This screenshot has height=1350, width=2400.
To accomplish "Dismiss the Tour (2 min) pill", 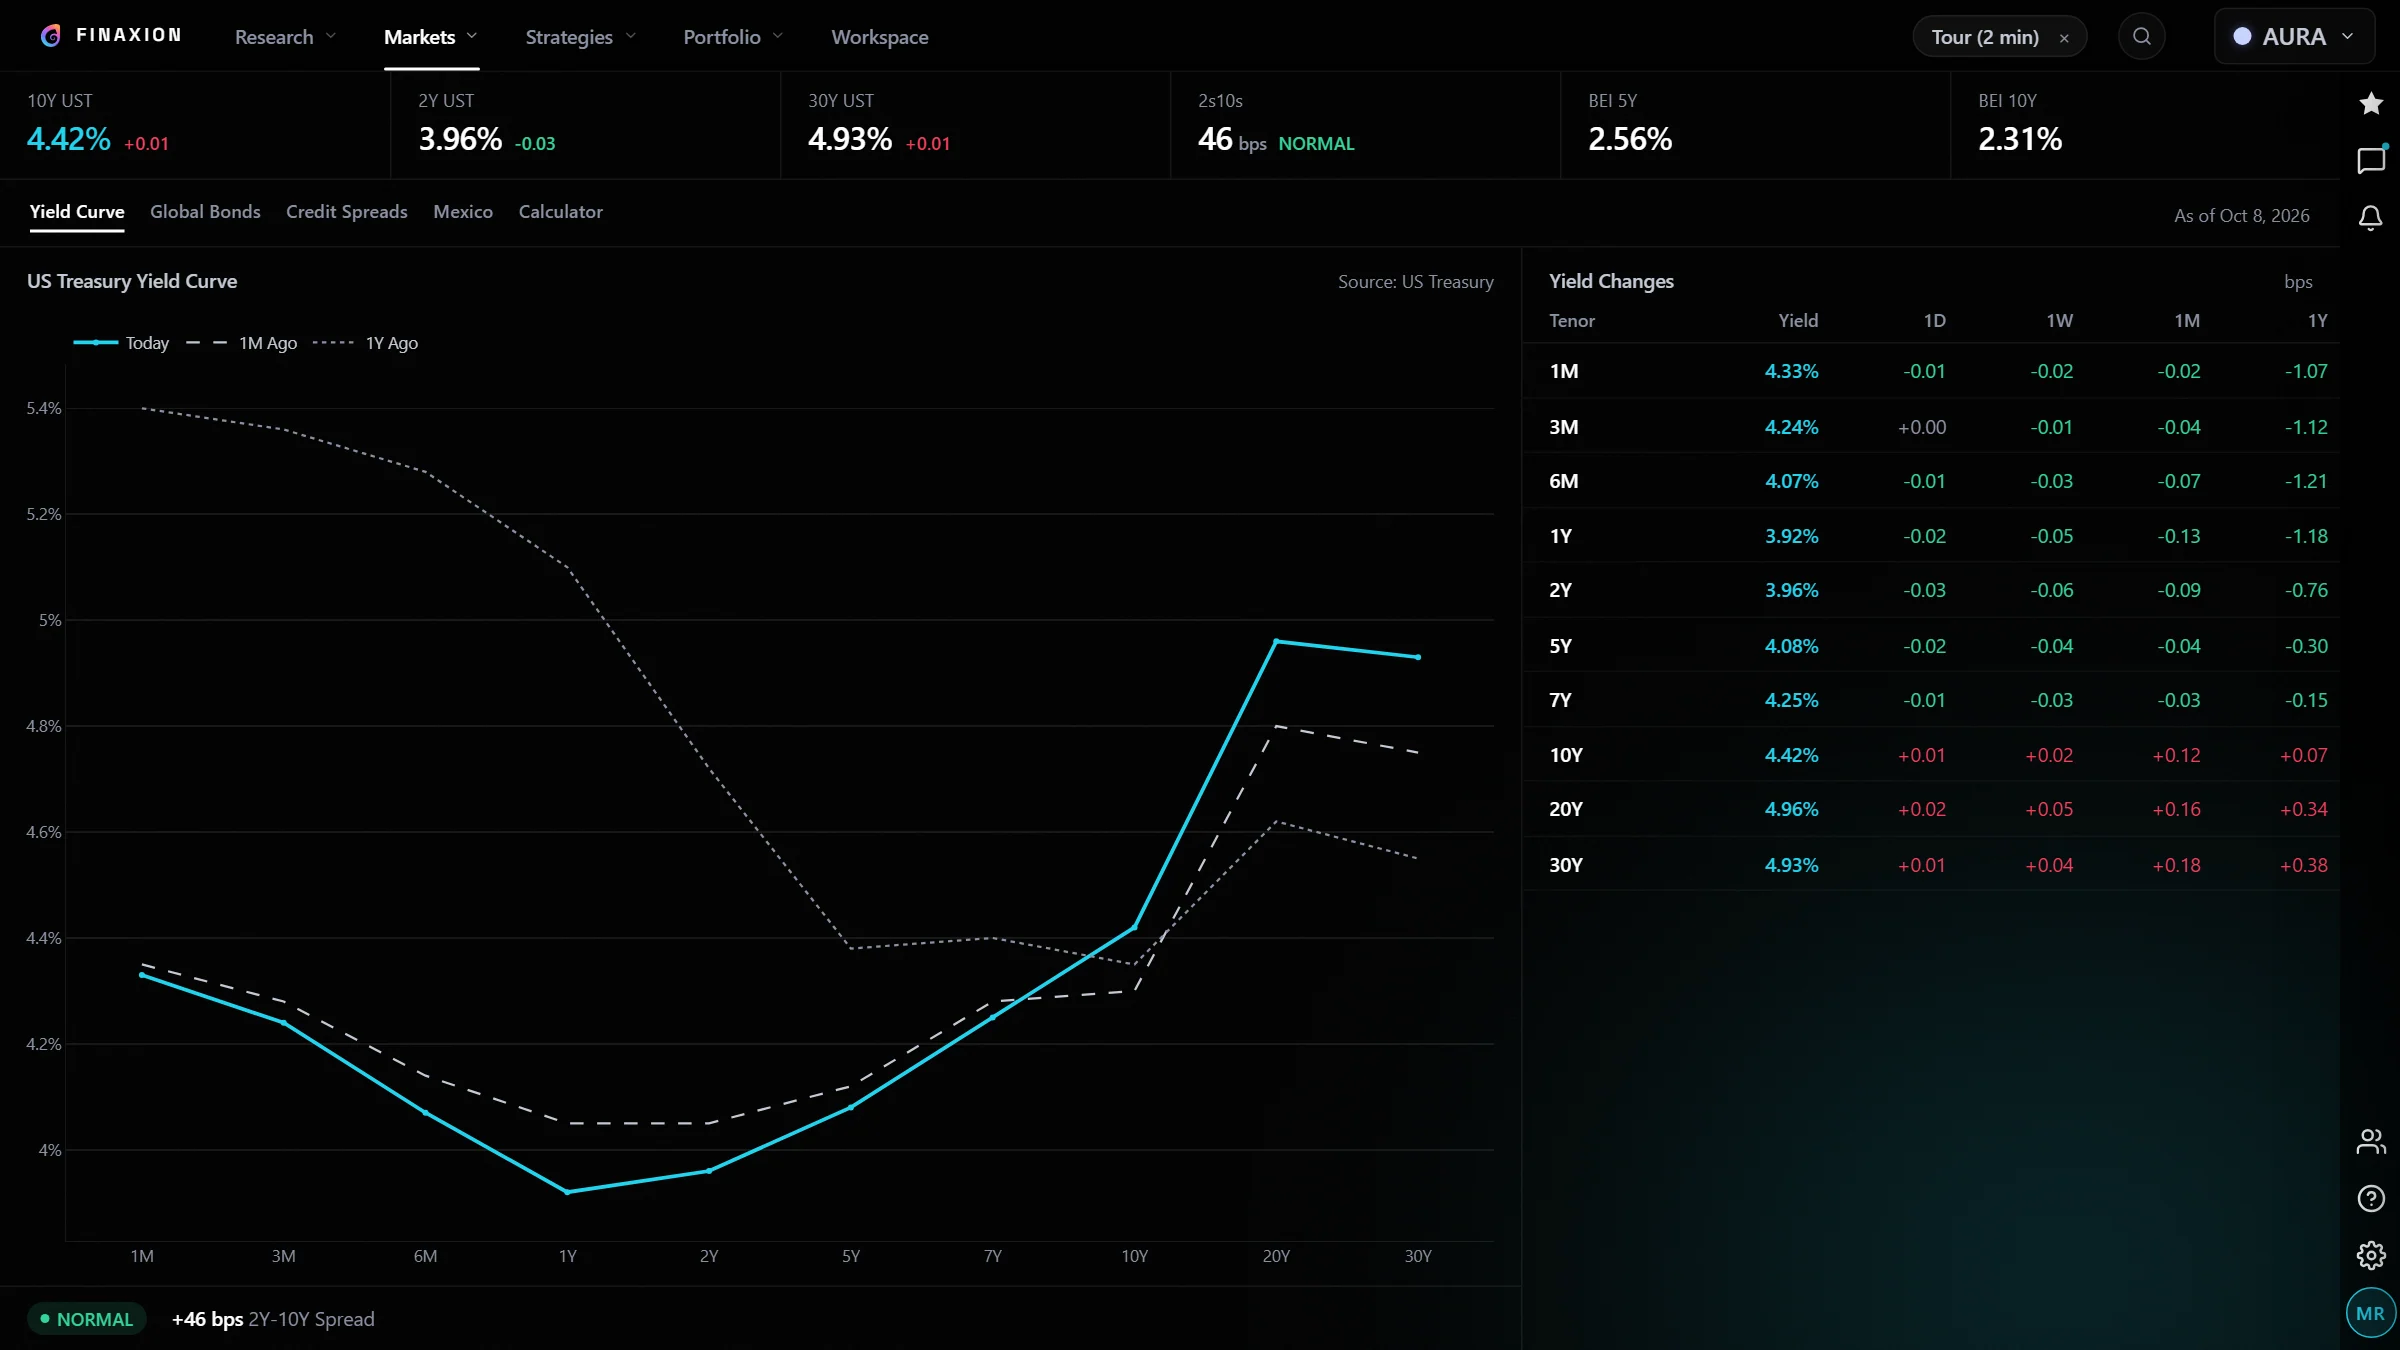I will (2064, 38).
